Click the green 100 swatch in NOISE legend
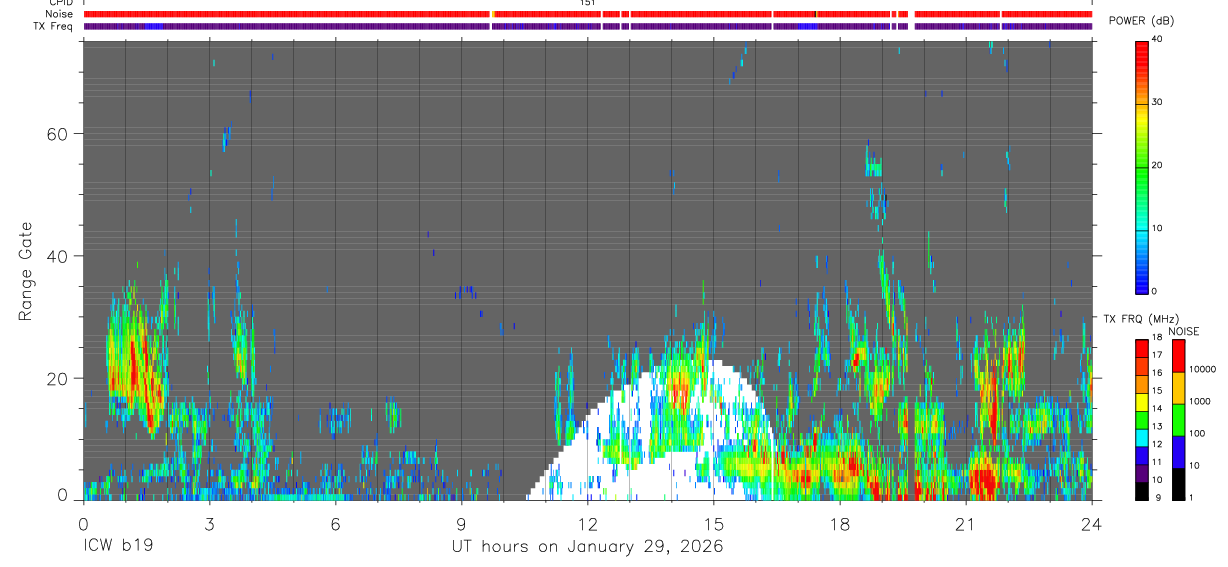The height and width of the screenshot is (567, 1228). click(1178, 420)
